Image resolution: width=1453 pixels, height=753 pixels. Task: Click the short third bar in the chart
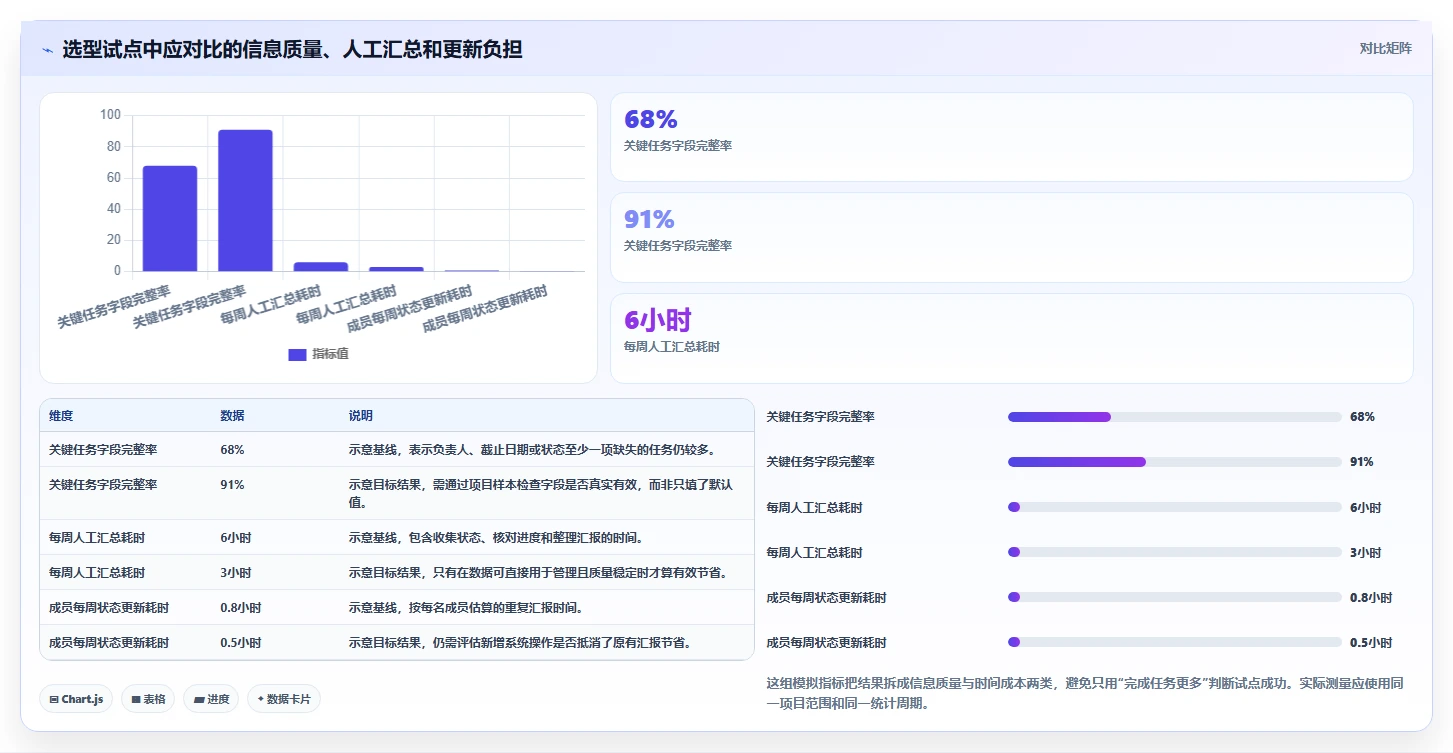pos(321,267)
